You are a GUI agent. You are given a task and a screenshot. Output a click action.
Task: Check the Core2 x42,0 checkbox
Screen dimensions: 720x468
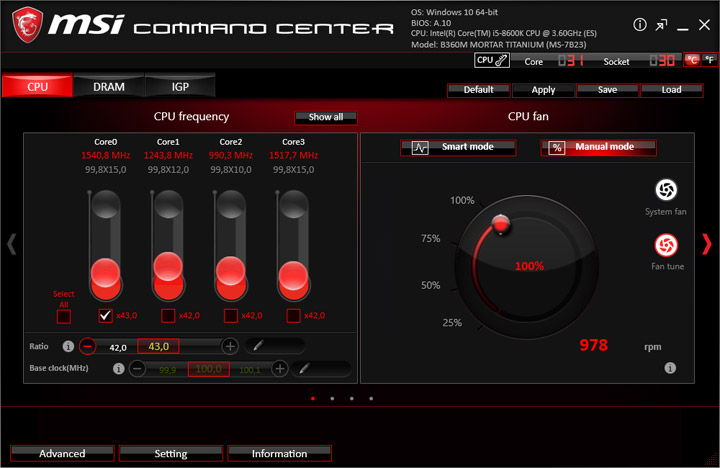pos(231,316)
